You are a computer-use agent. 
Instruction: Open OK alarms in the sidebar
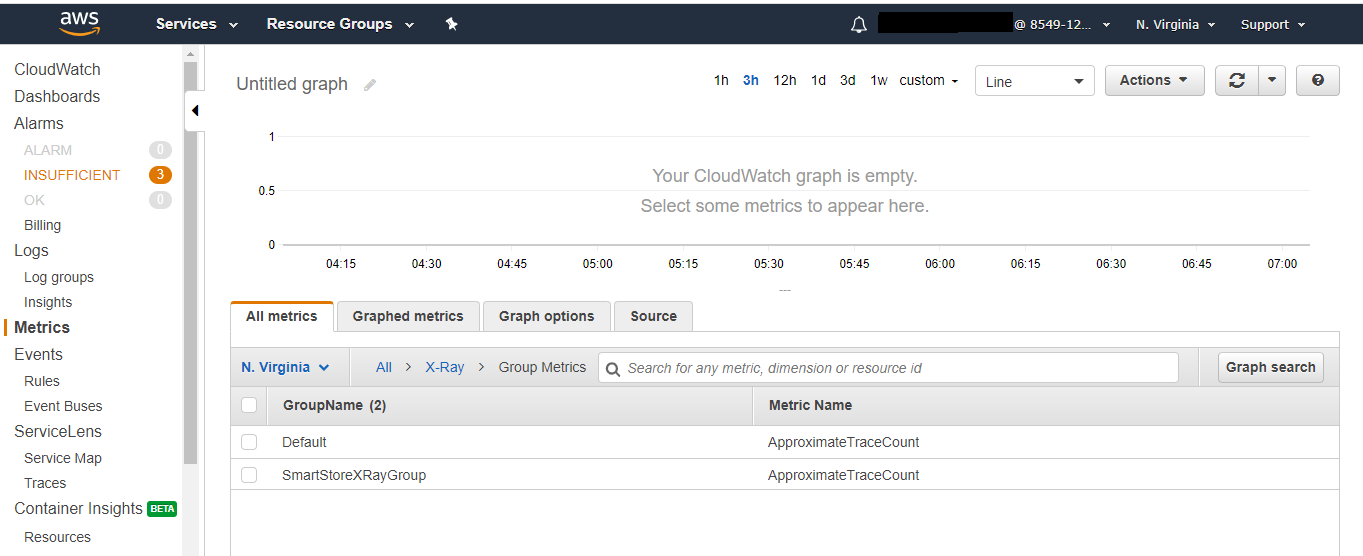(x=34, y=200)
